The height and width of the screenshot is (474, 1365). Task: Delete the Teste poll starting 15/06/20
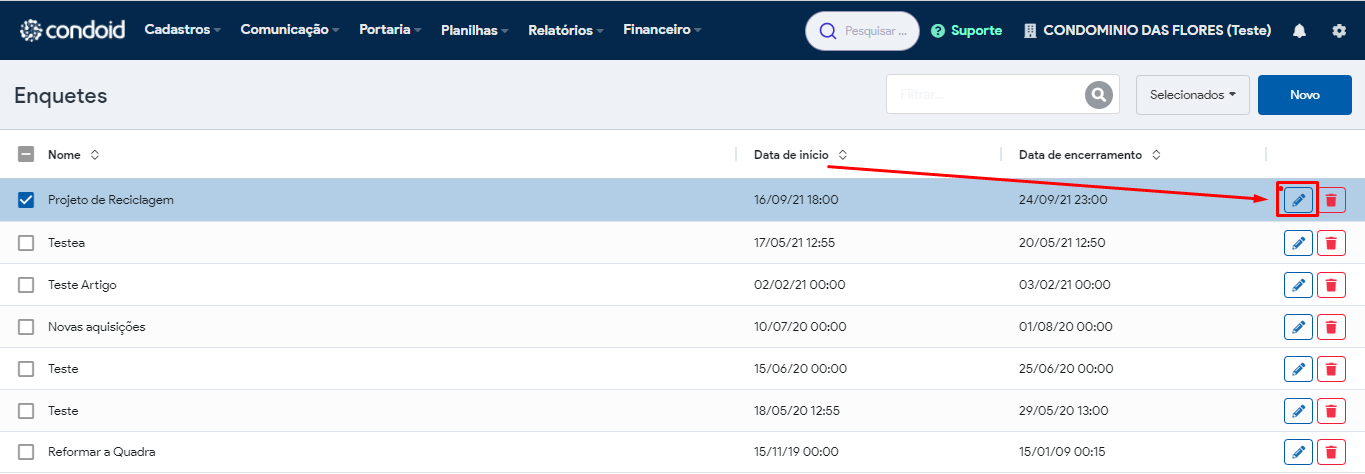point(1331,369)
